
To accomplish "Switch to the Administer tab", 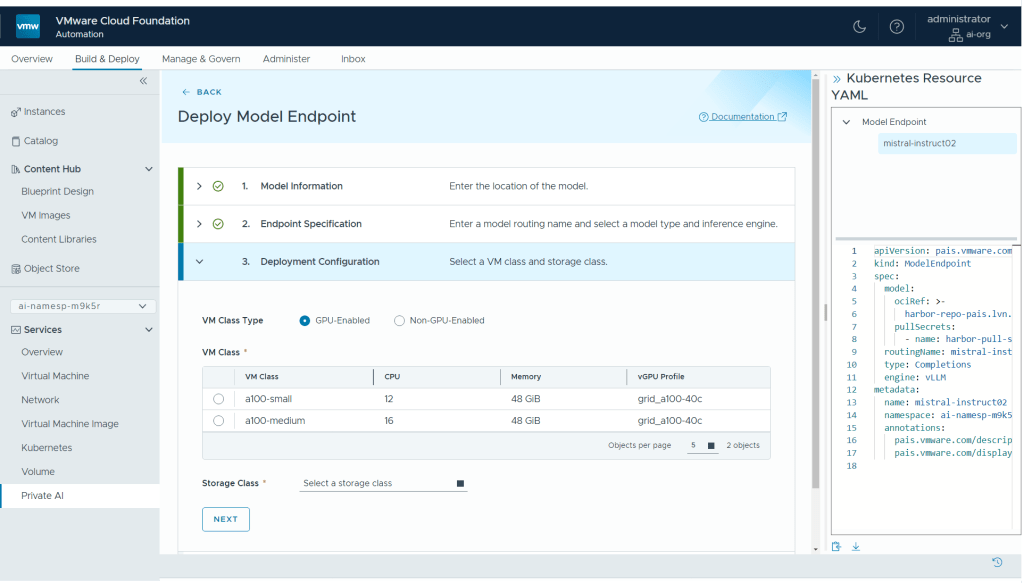I will coord(286,59).
